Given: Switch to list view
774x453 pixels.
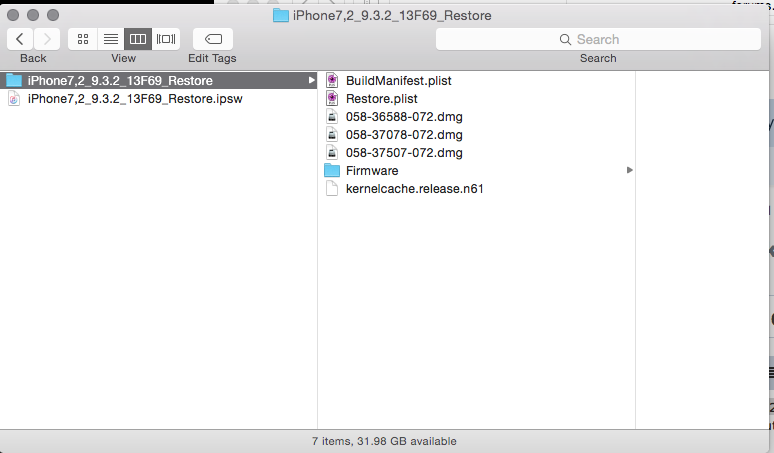Looking at the screenshot, I should click(x=111, y=39).
